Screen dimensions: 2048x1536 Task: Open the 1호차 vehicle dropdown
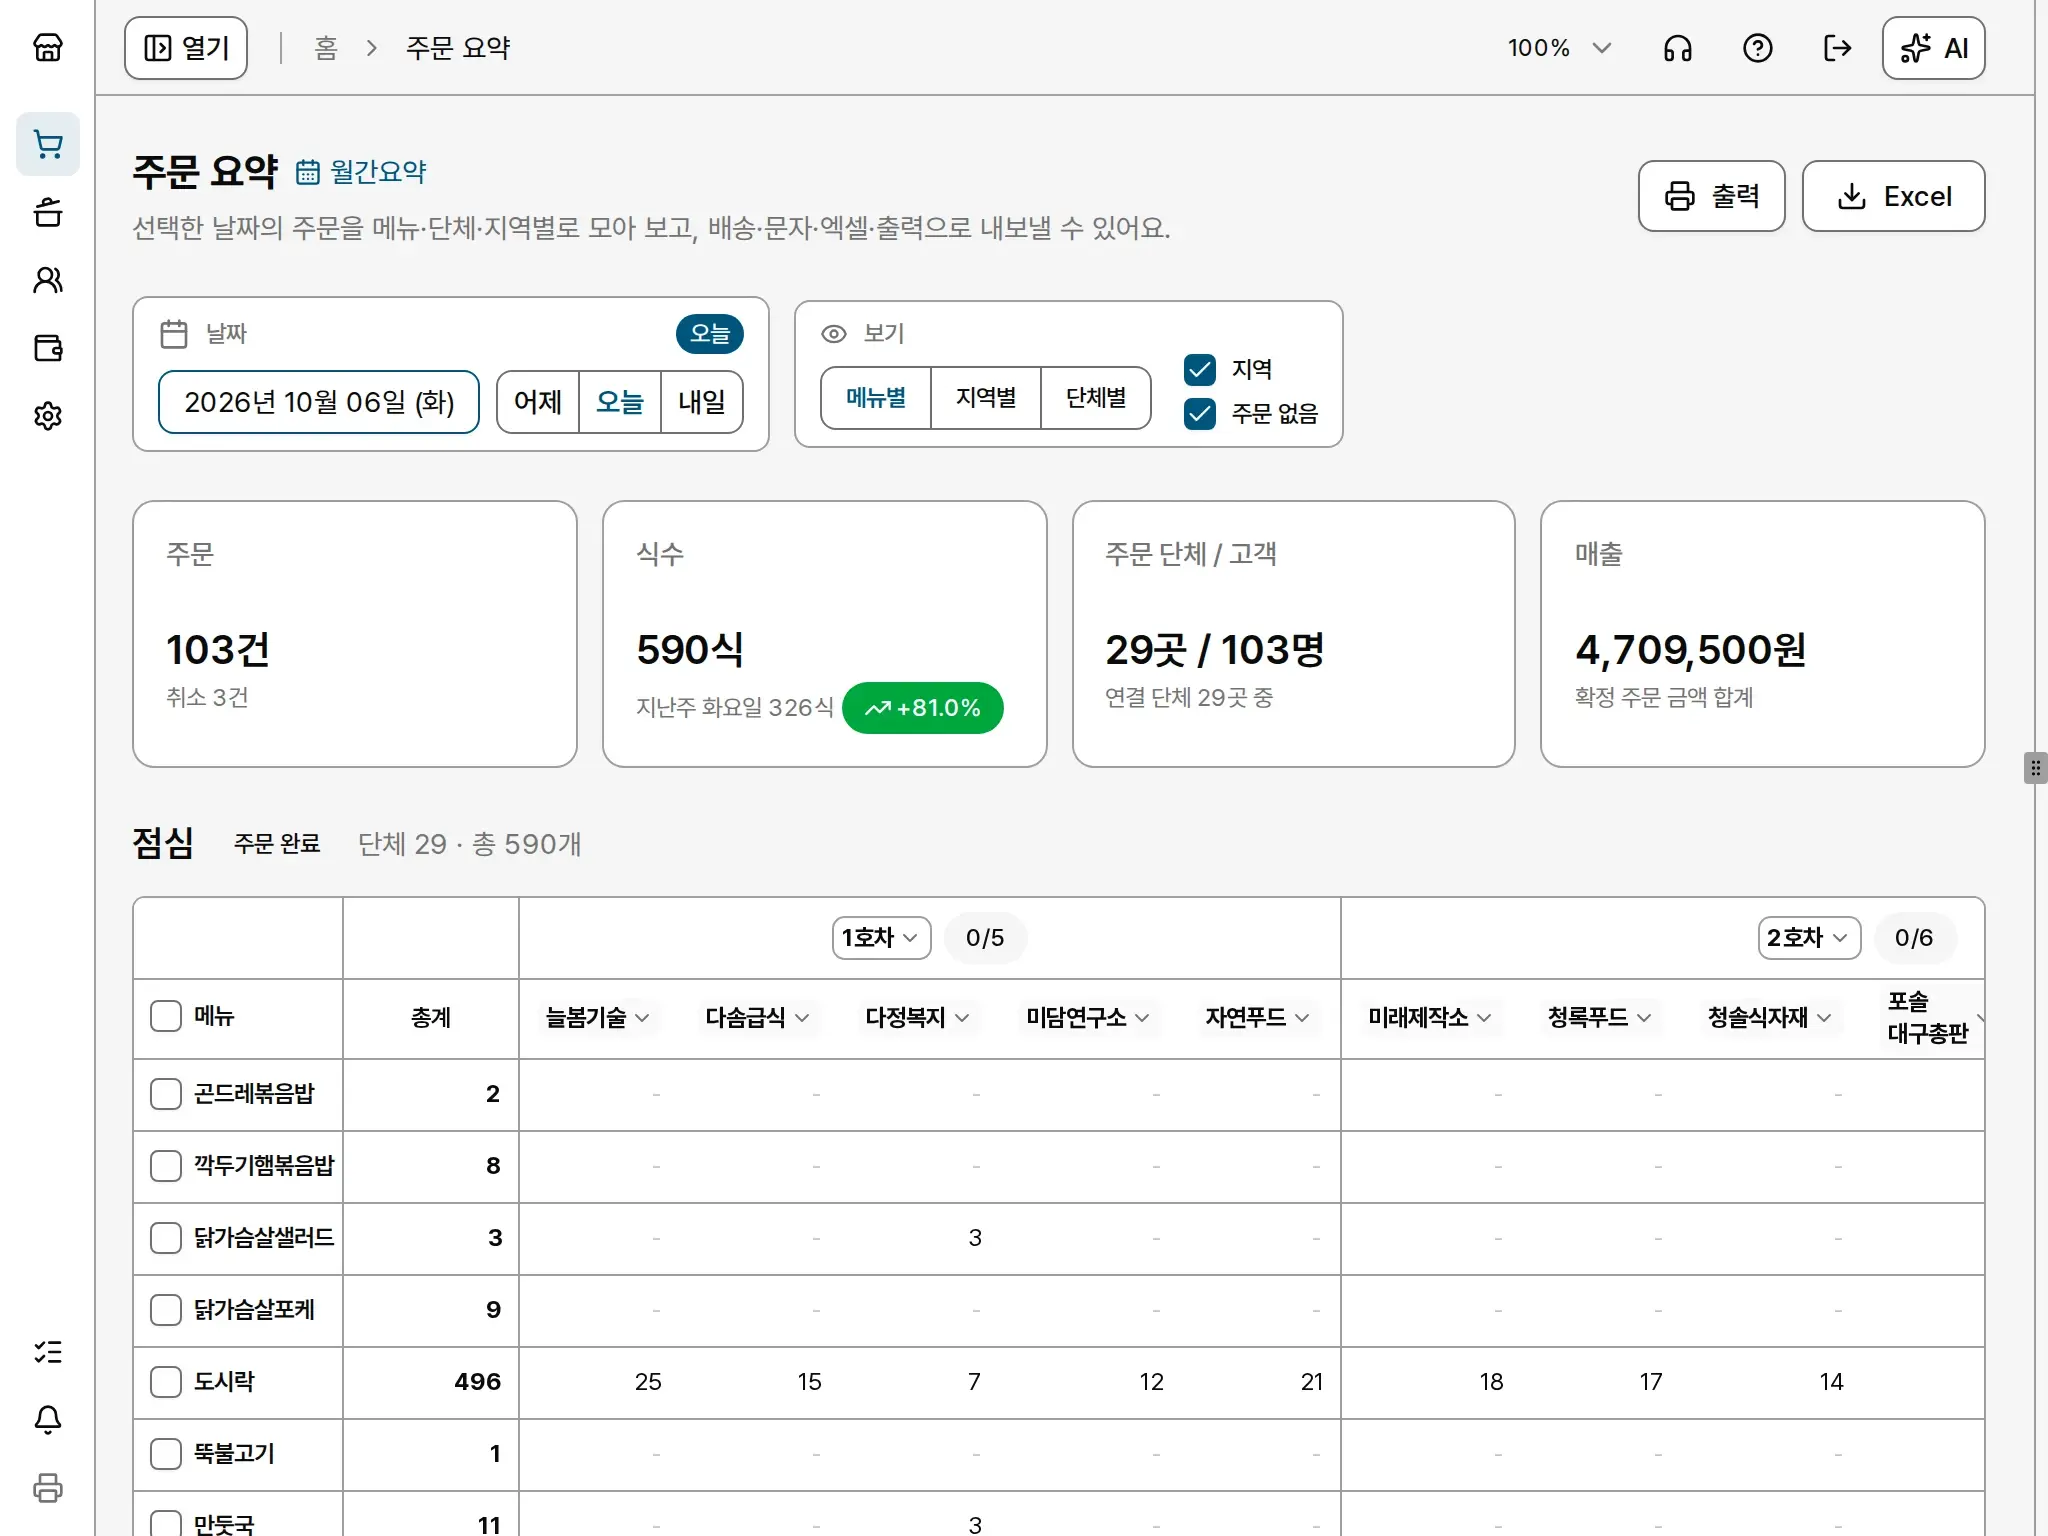(881, 938)
